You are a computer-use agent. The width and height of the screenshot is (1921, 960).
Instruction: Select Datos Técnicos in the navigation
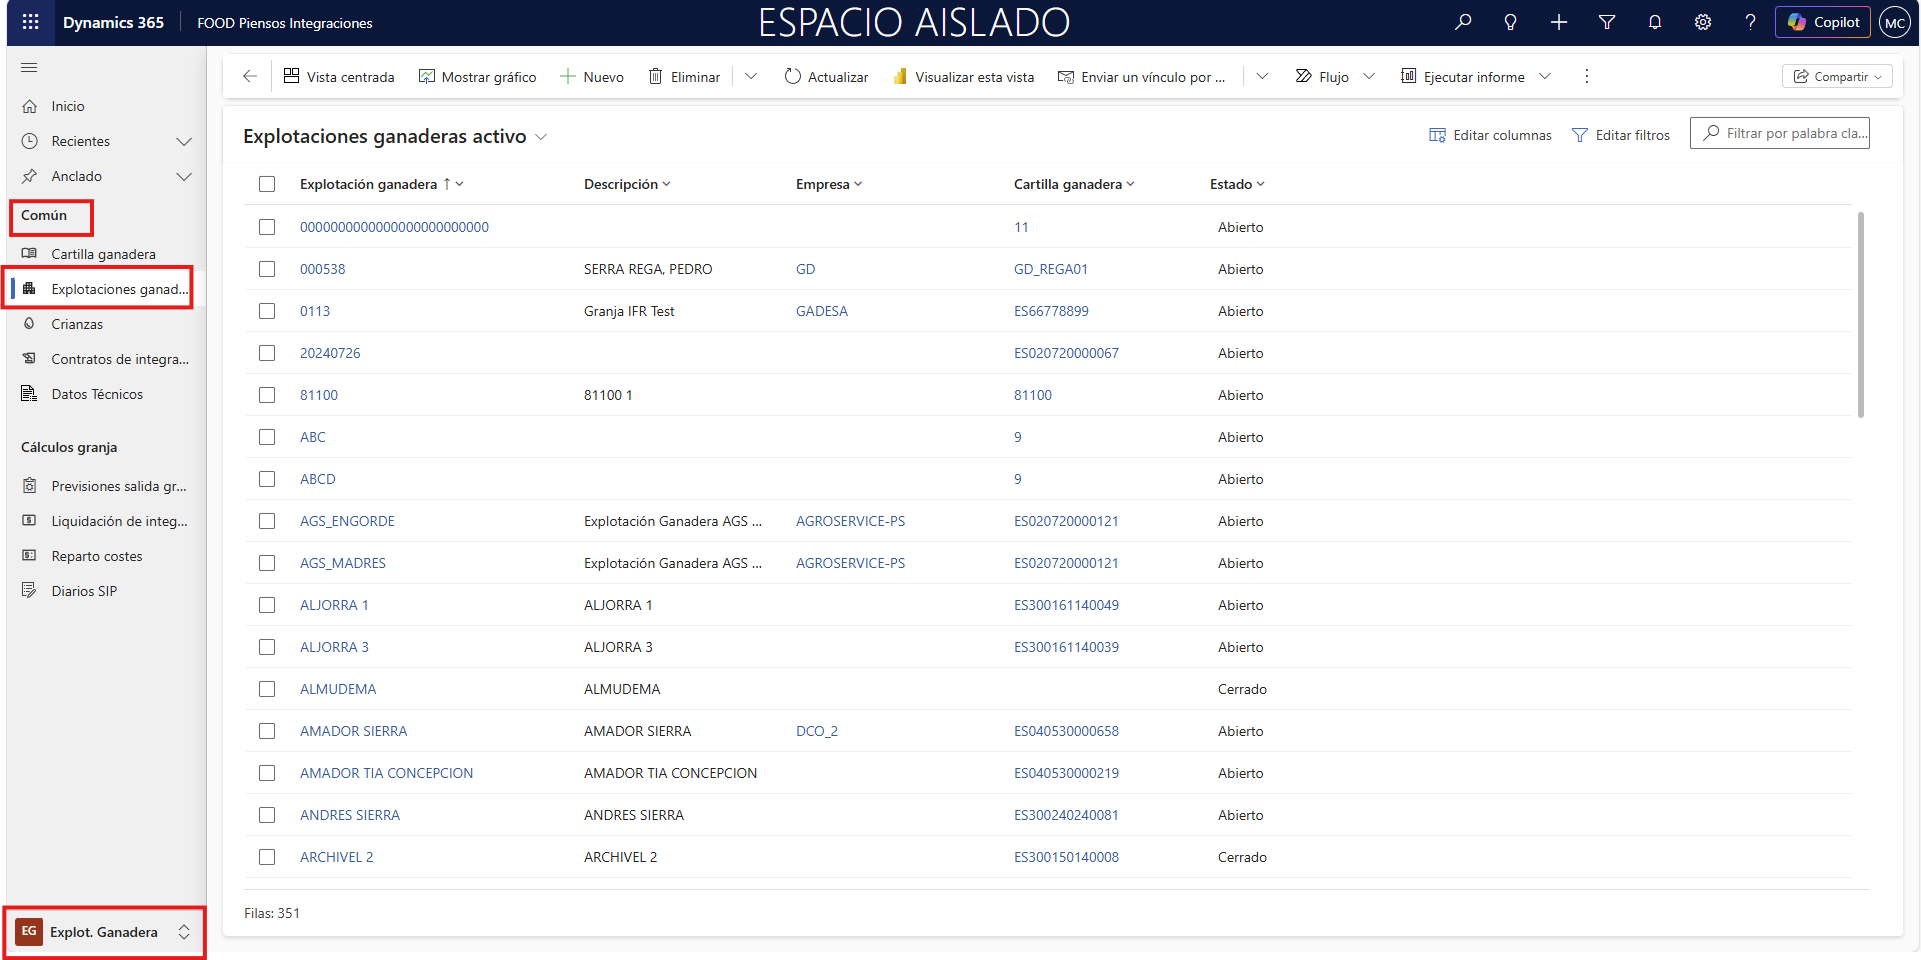(x=97, y=394)
